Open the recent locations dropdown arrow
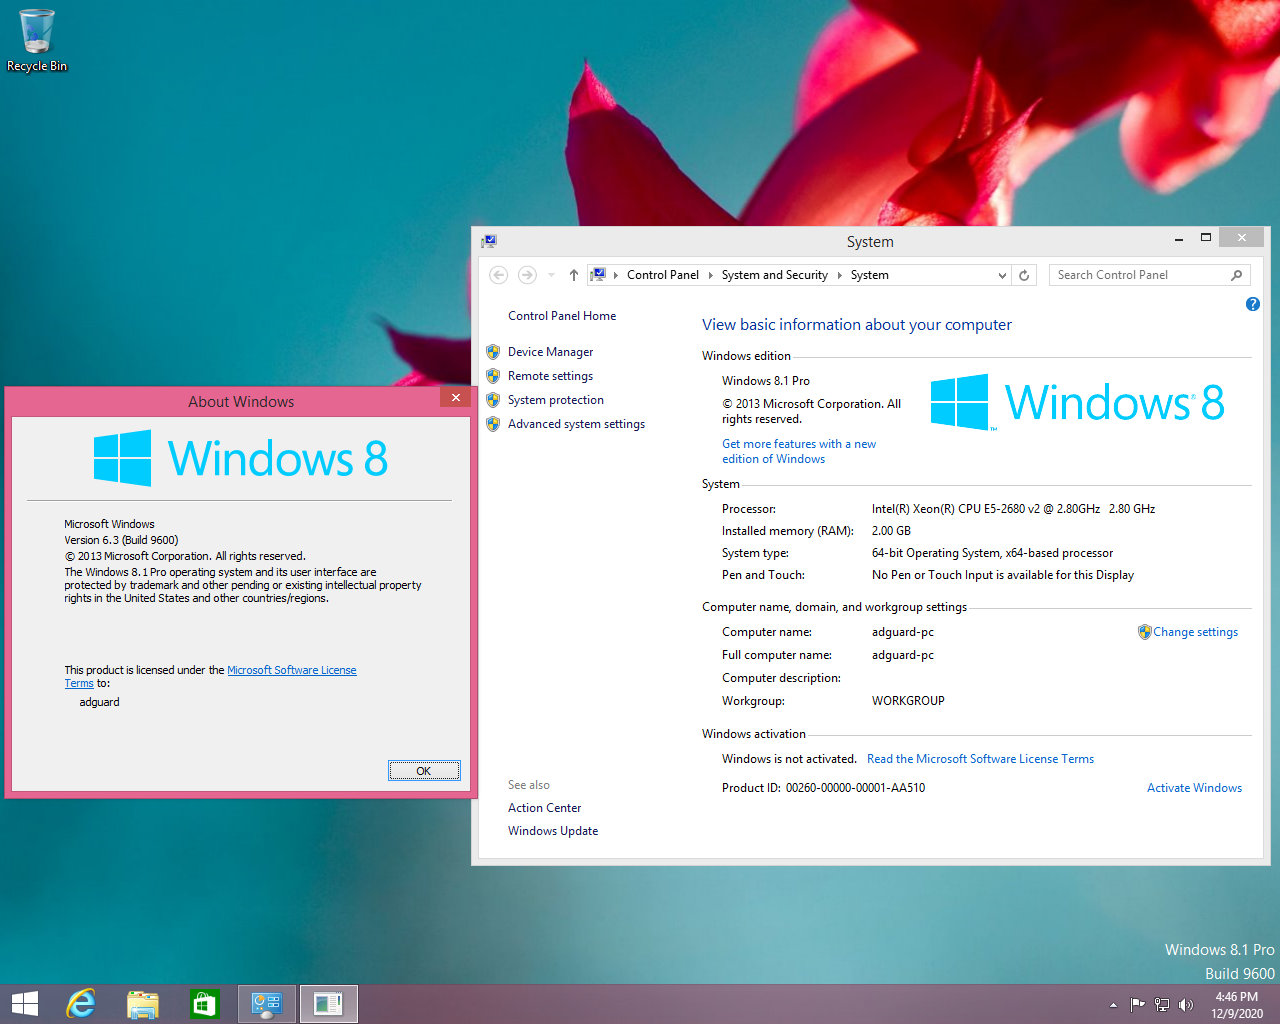The image size is (1280, 1024). pyautogui.click(x=551, y=275)
